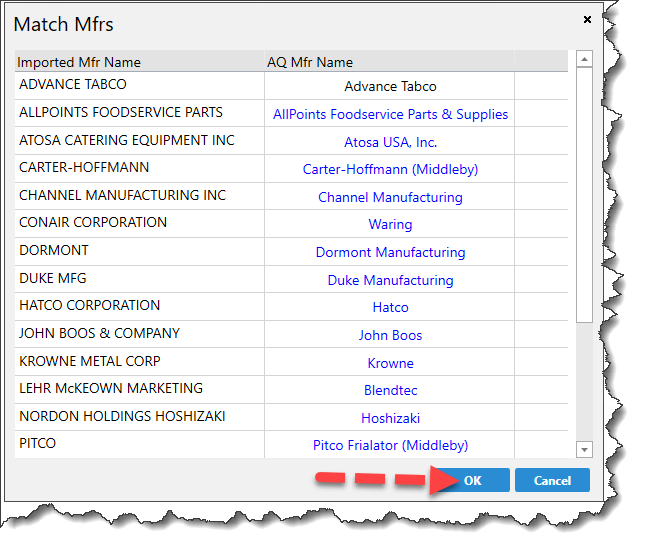Screen dimensions: 646x550
Task: Open the Hatco match link
Action: tap(390, 307)
